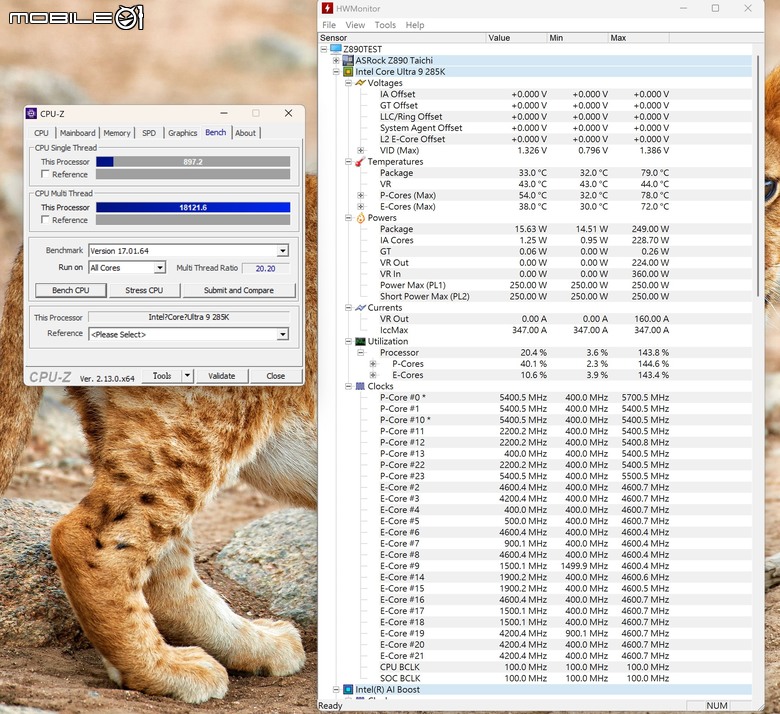Click the Bench CPU button
Screen dimensions: 780x714
(x=71, y=290)
